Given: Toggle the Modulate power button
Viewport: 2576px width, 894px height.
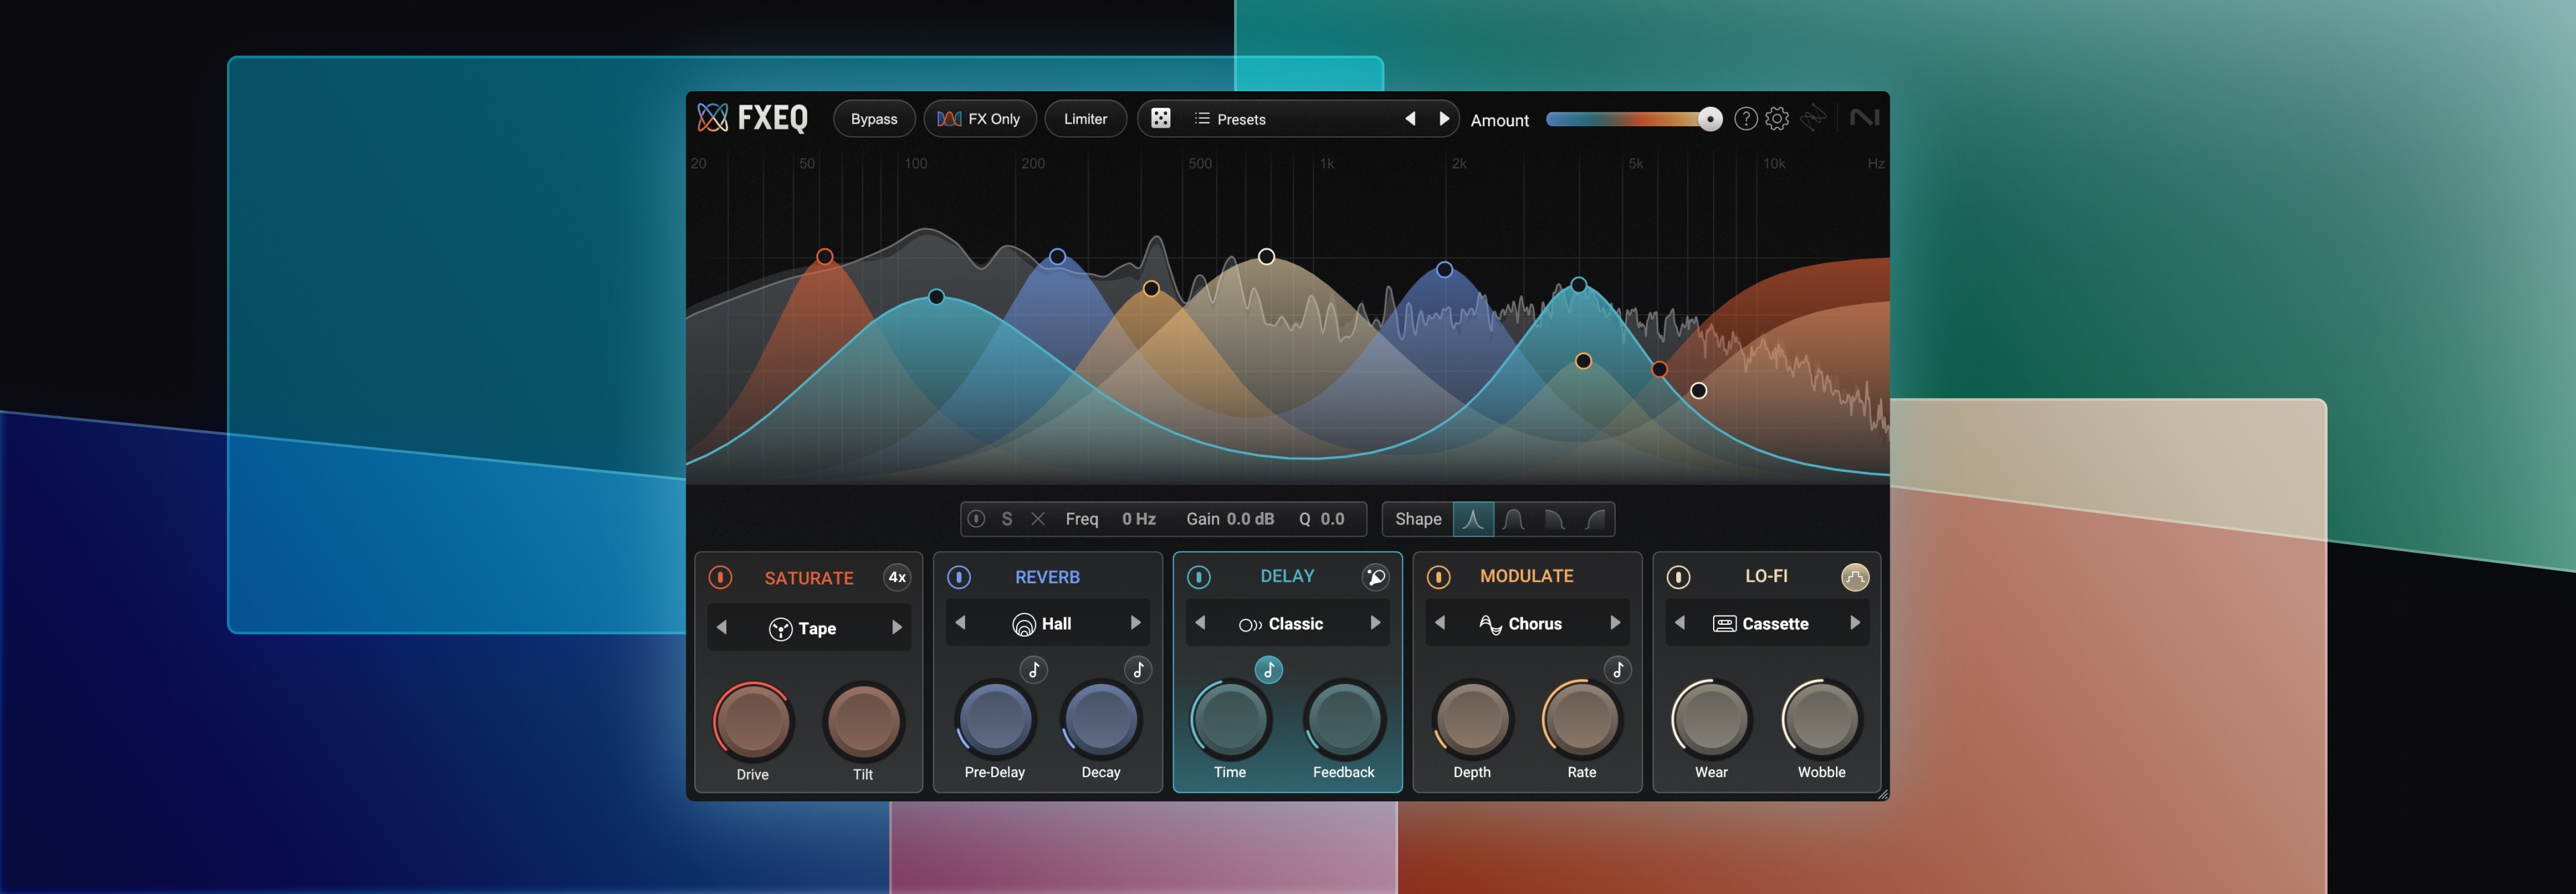Looking at the screenshot, I should [x=1438, y=577].
